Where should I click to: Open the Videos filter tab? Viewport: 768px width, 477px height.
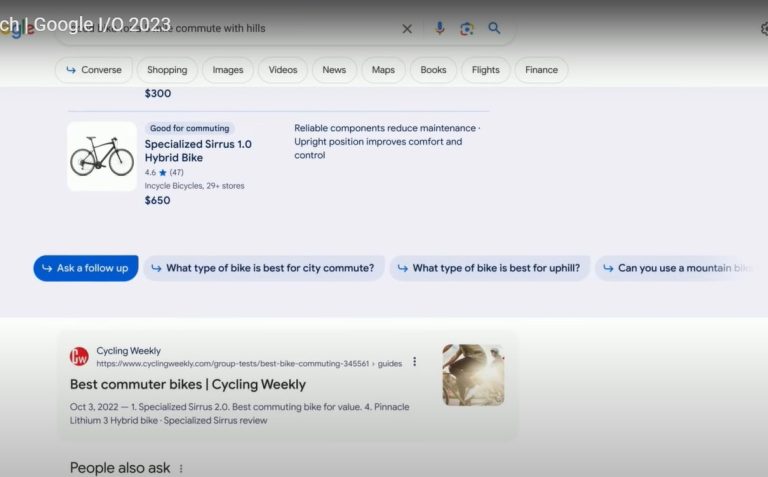pyautogui.click(x=283, y=70)
